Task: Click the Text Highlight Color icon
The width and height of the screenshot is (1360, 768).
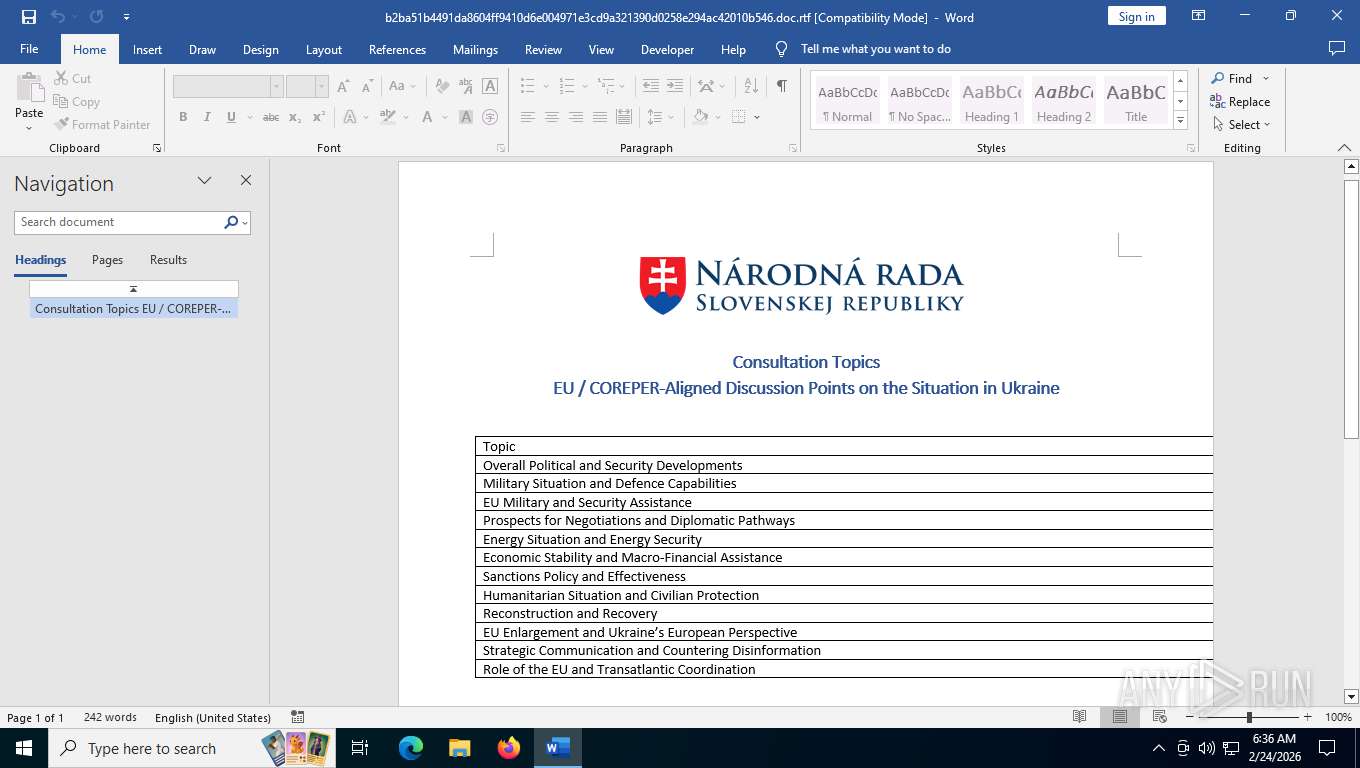Action: (387, 117)
